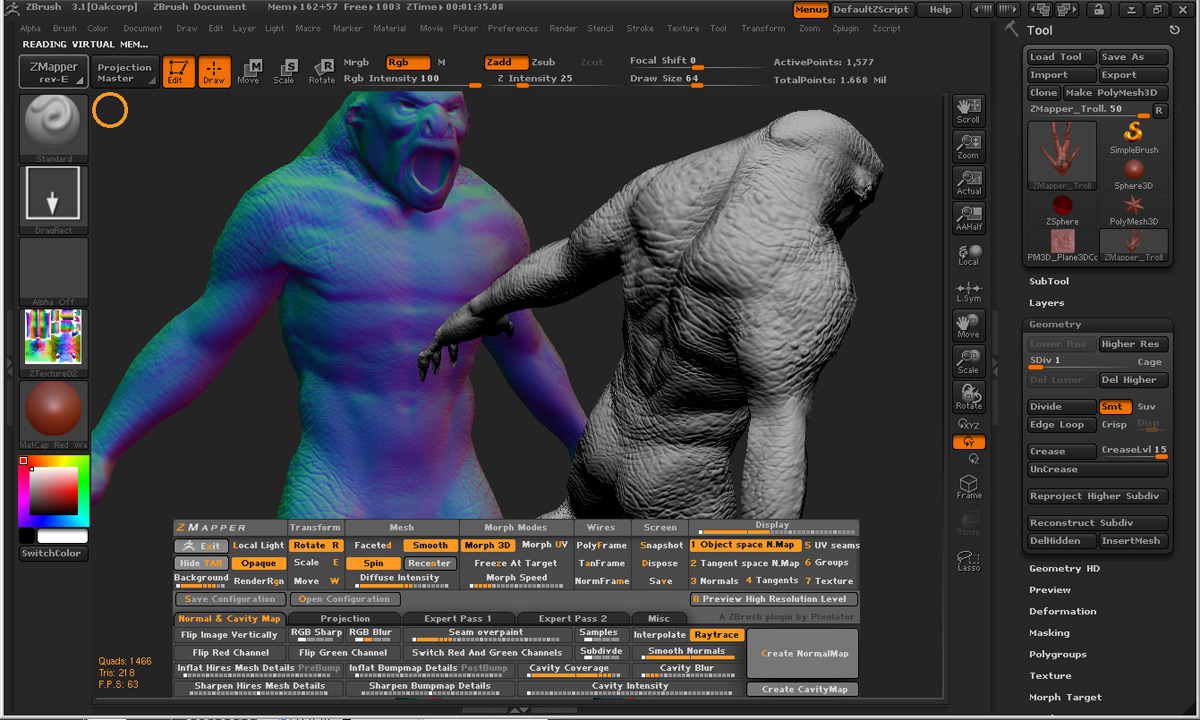
Task: Click the Load Tool button
Action: click(1062, 57)
